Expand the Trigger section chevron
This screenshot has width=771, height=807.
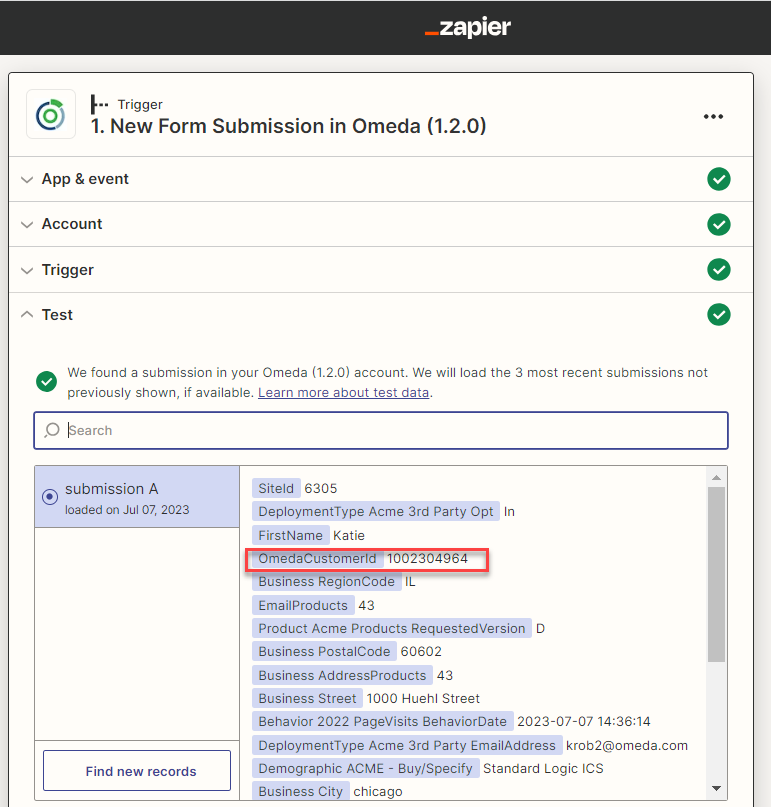[27, 270]
